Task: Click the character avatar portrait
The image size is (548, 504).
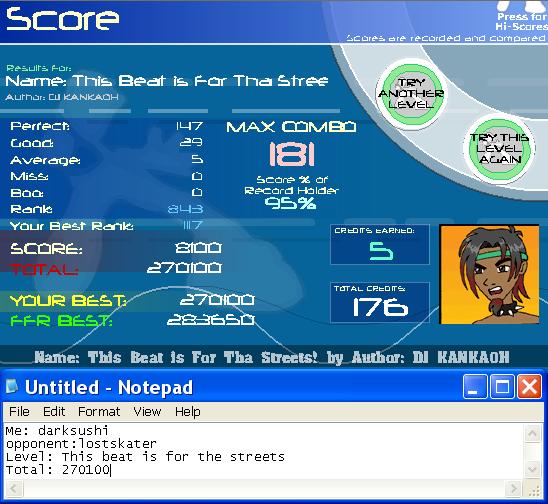Action: click(489, 275)
